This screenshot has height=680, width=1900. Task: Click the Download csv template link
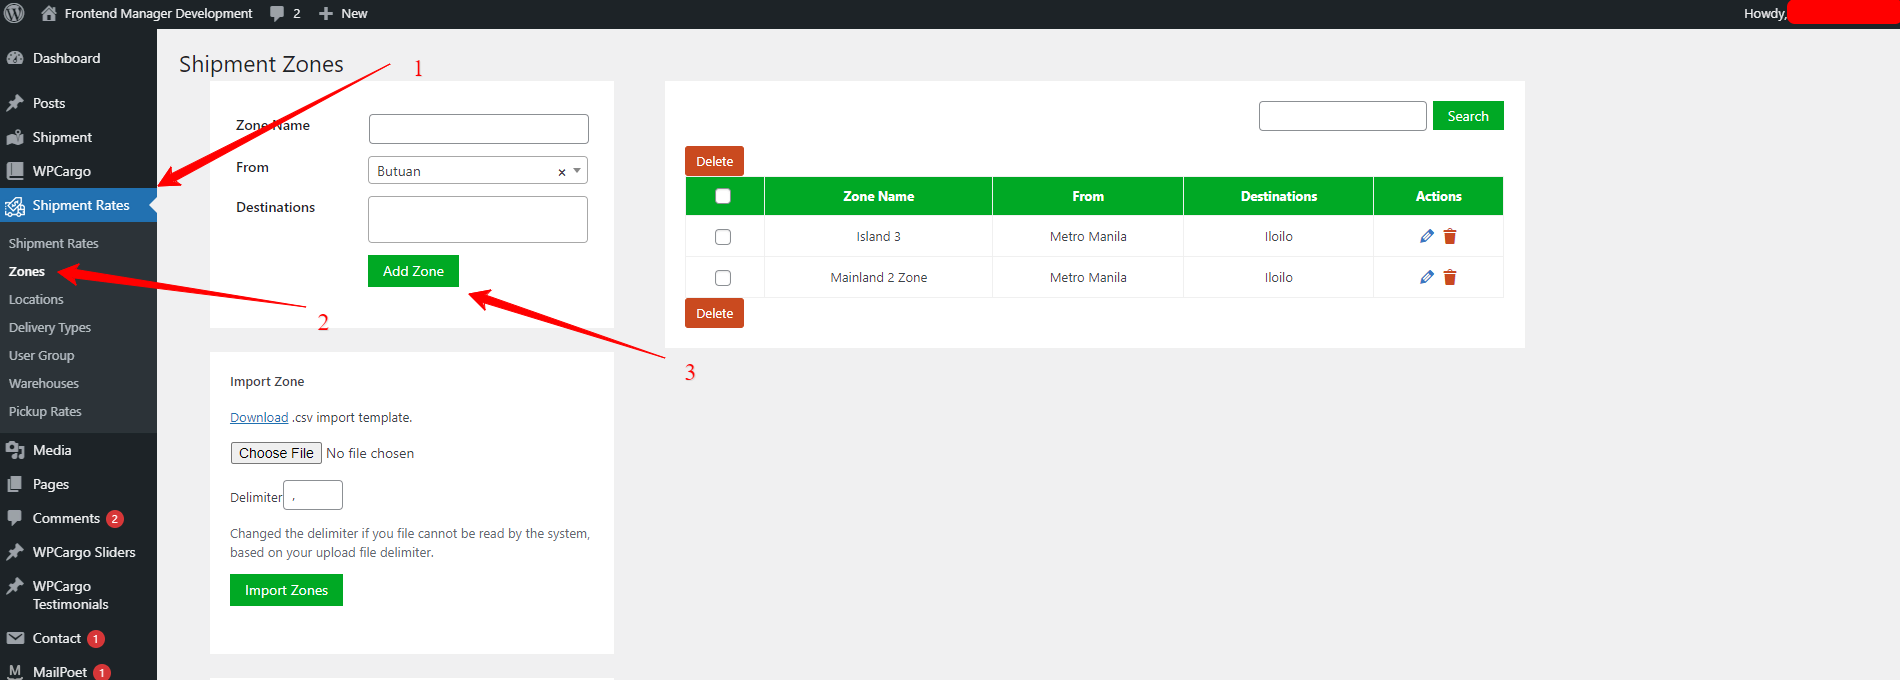click(259, 418)
